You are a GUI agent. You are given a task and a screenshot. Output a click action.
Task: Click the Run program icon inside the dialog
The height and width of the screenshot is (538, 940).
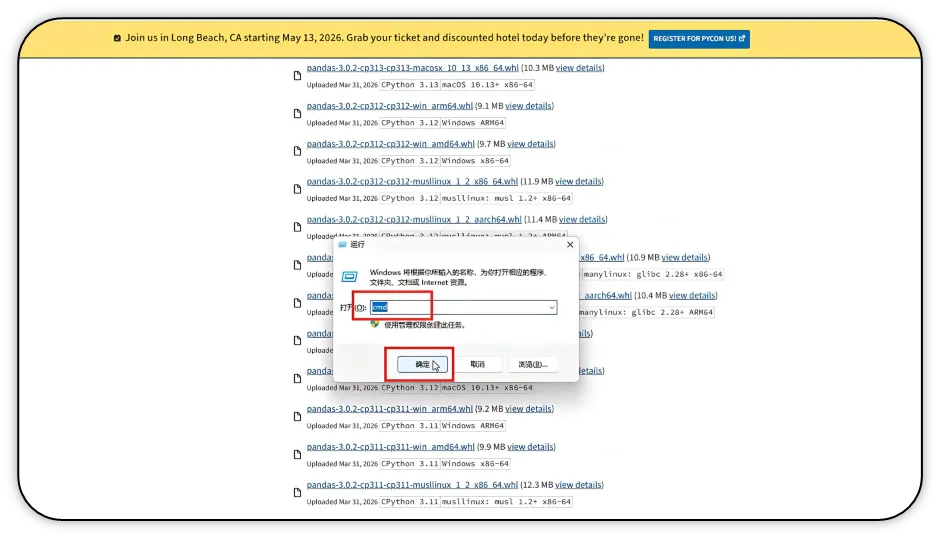tap(350, 276)
